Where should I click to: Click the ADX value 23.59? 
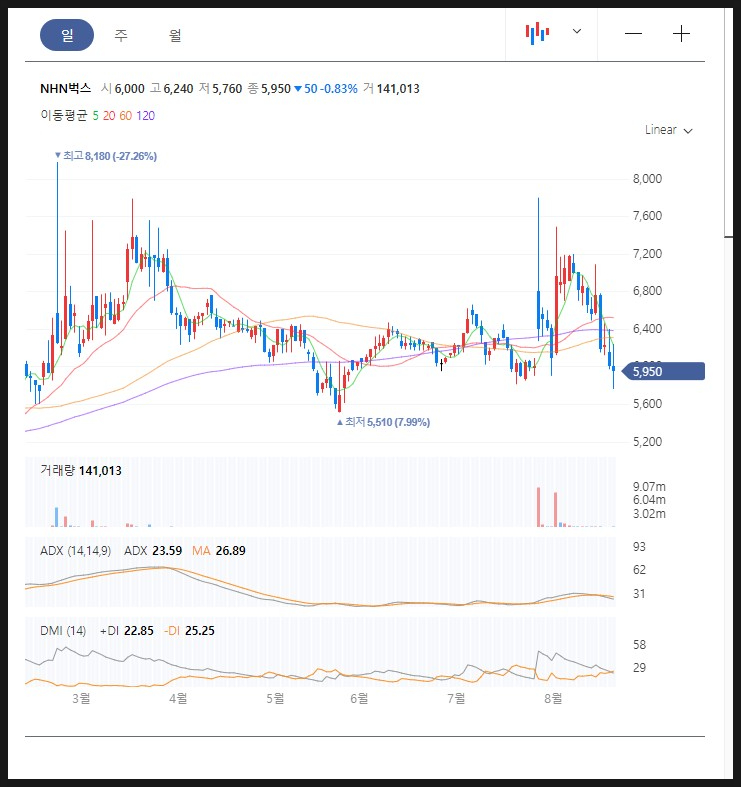pos(167,551)
